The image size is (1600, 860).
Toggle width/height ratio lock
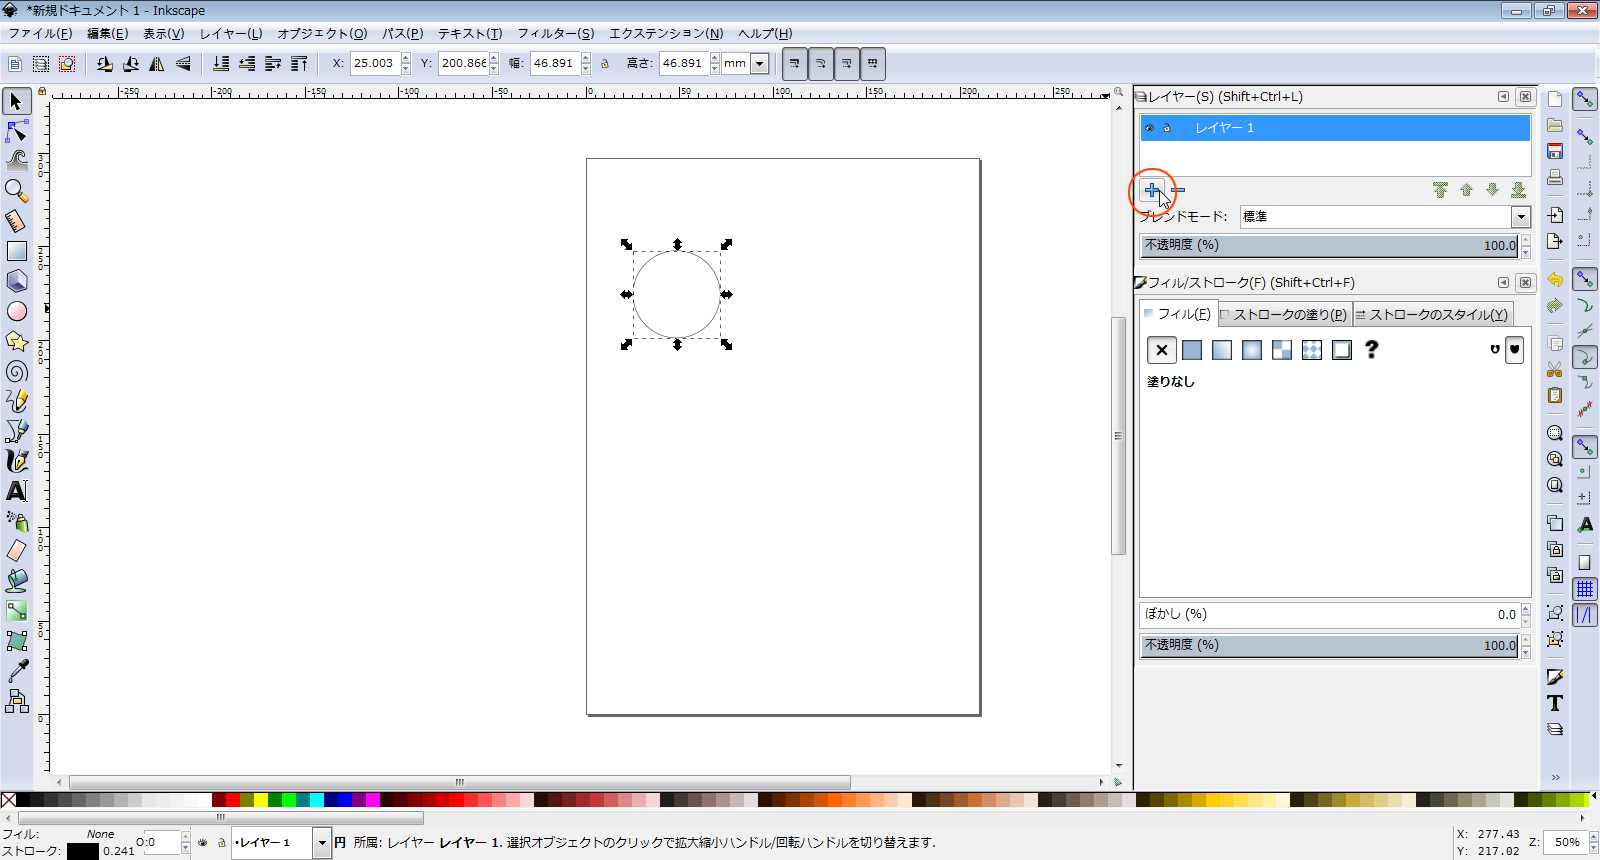pyautogui.click(x=605, y=64)
